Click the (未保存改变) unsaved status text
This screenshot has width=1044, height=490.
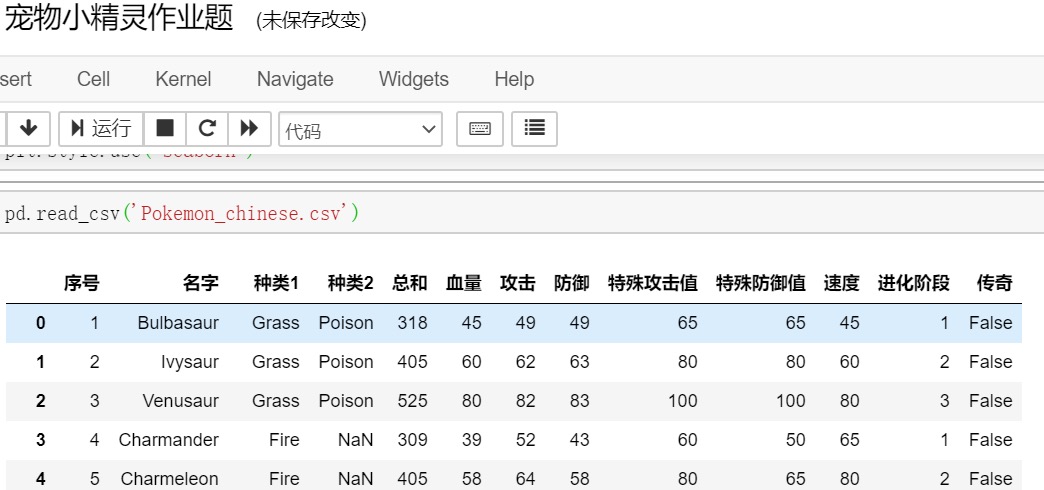point(311,21)
